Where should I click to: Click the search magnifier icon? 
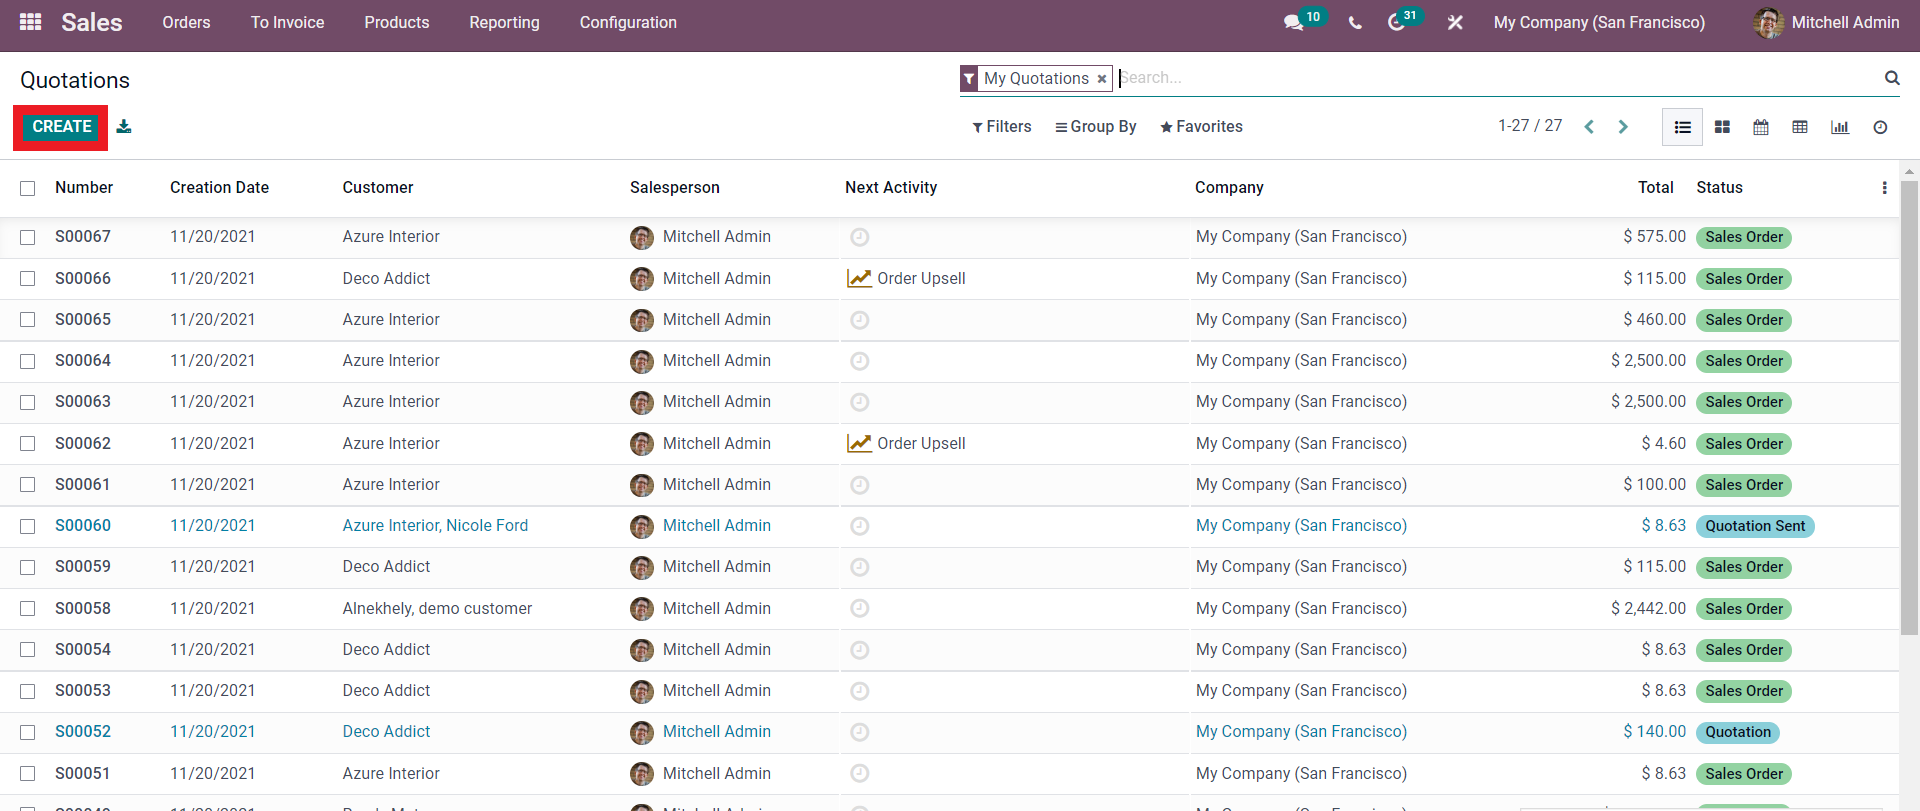coord(1892,78)
